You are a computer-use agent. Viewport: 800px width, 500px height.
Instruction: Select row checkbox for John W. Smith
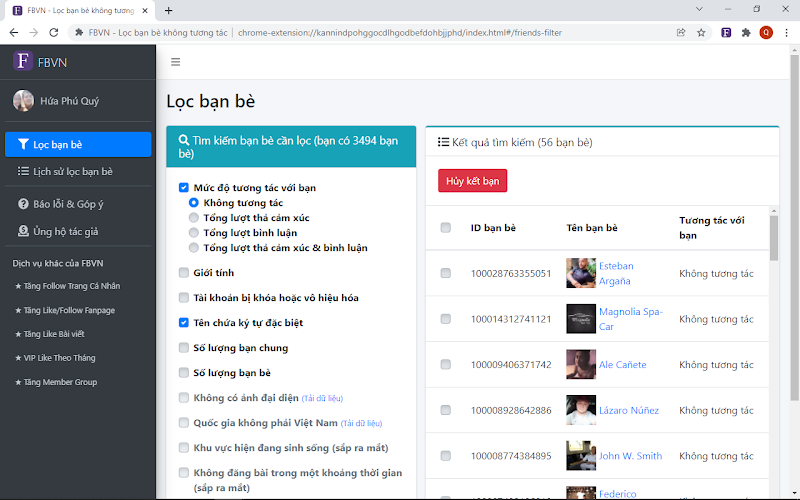coord(445,456)
